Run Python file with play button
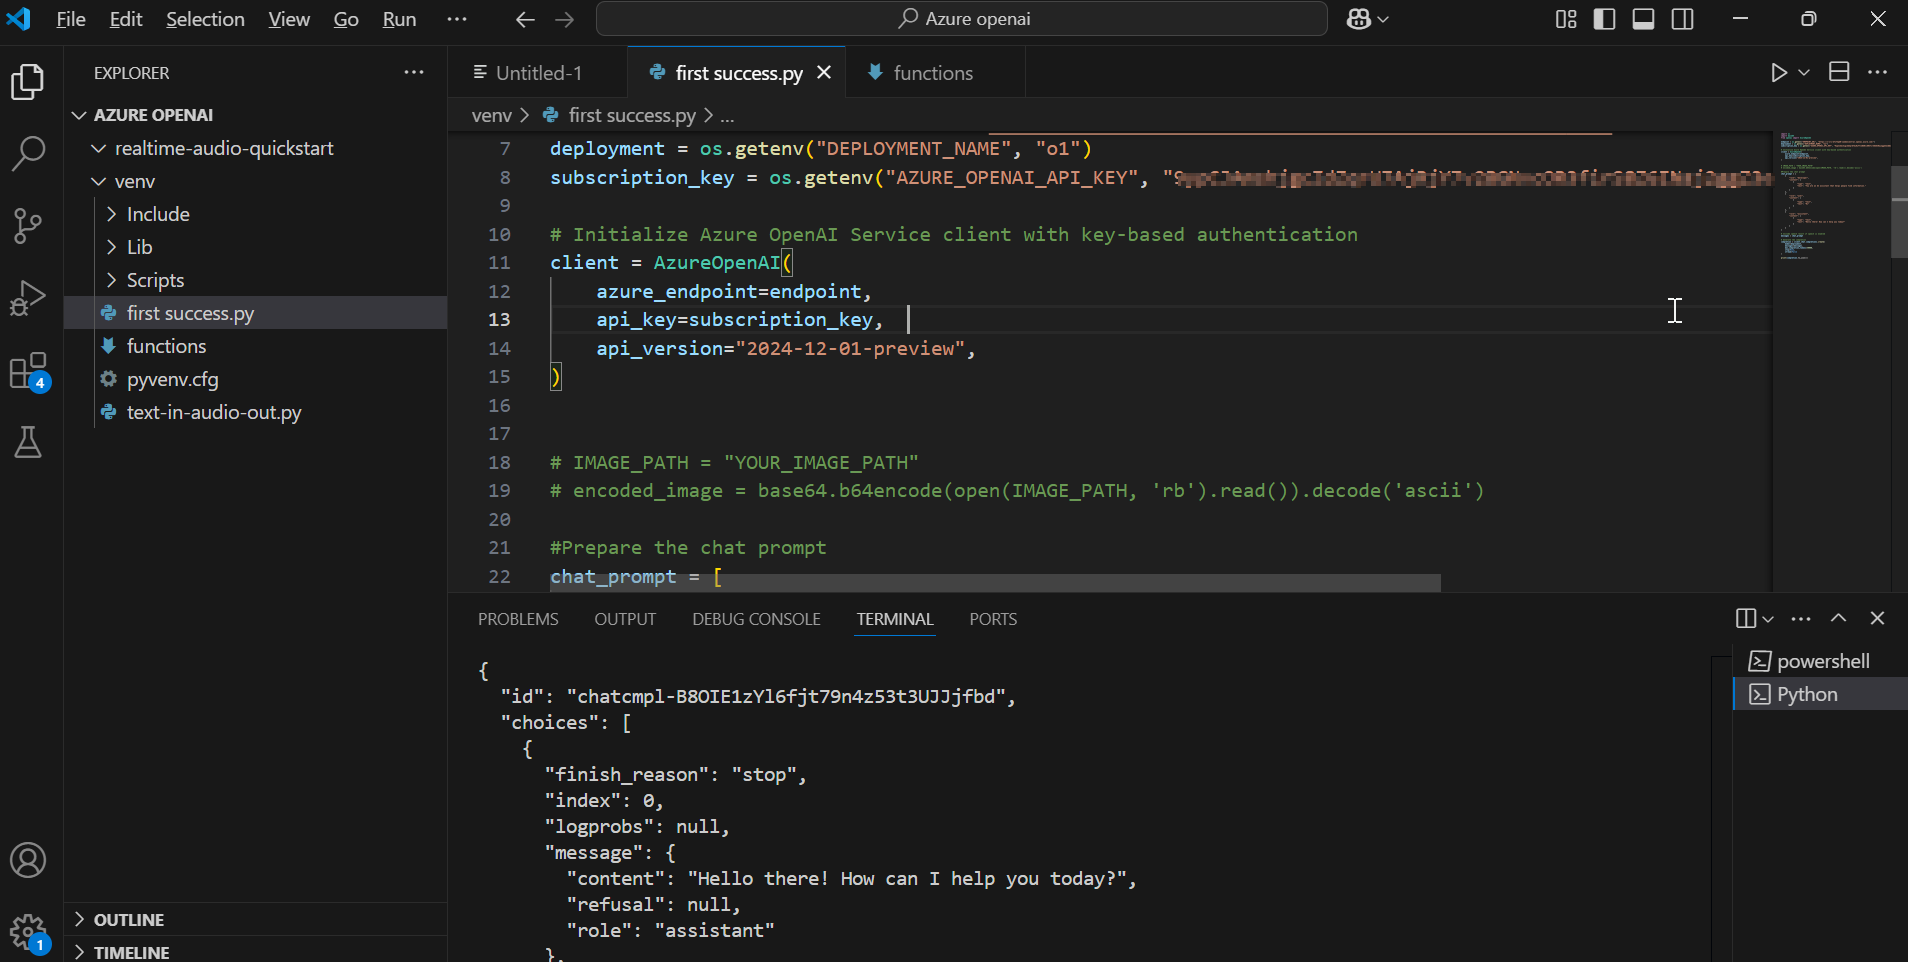Viewport: 1908px width, 962px height. pos(1778,72)
